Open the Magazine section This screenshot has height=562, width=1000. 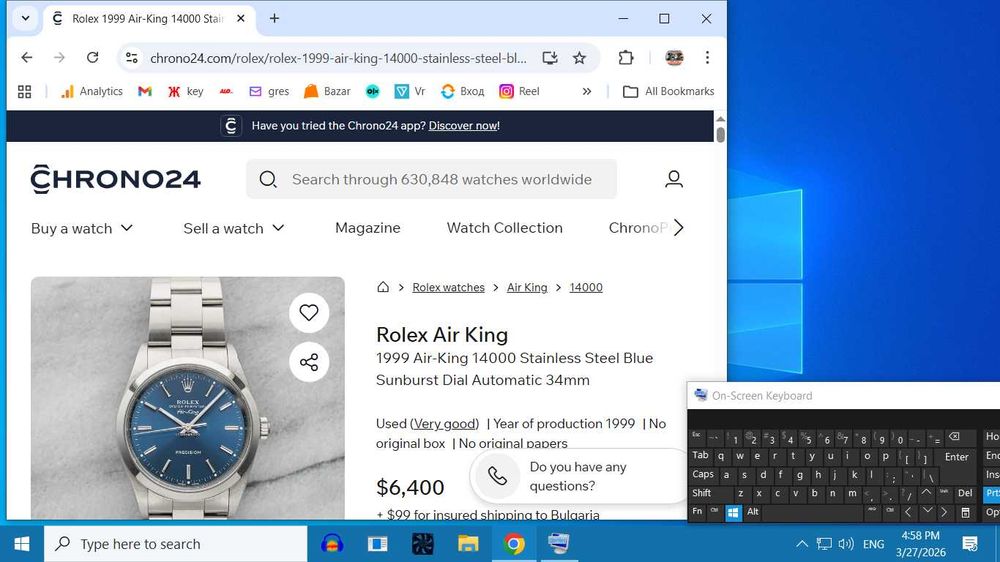click(368, 228)
